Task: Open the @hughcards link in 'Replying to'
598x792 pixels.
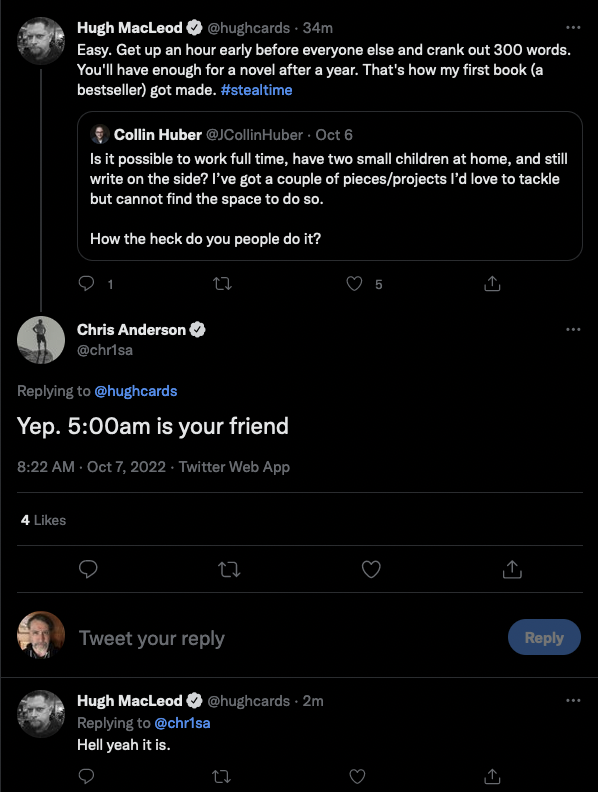Action: pos(136,391)
